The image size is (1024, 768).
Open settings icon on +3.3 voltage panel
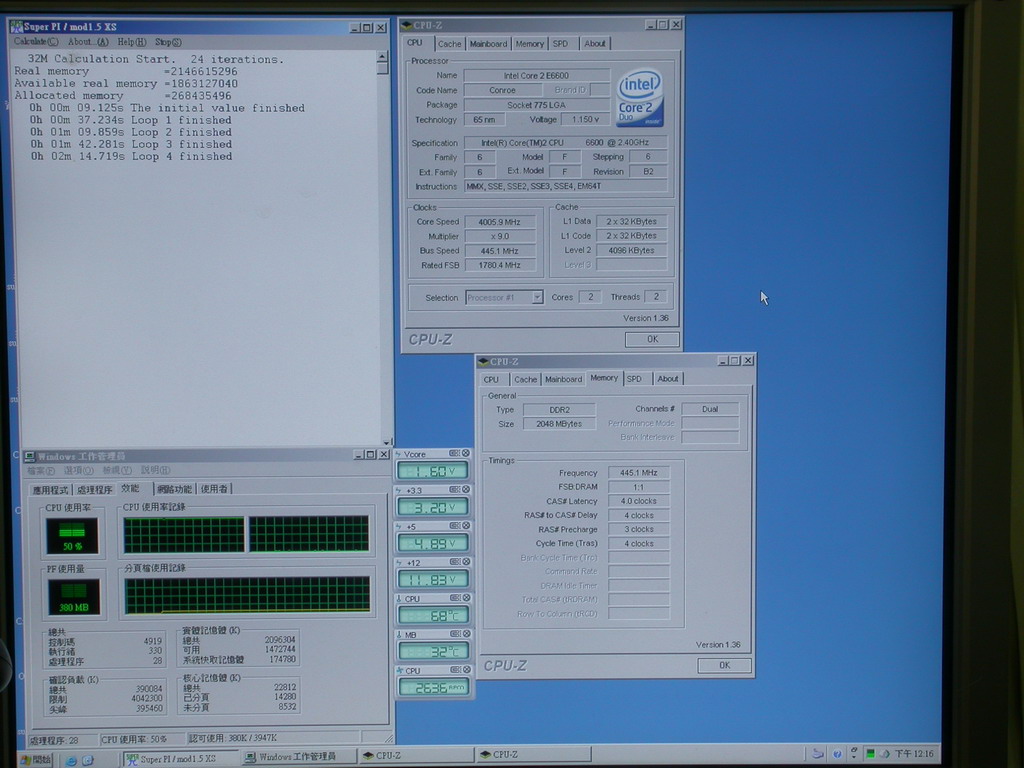454,490
